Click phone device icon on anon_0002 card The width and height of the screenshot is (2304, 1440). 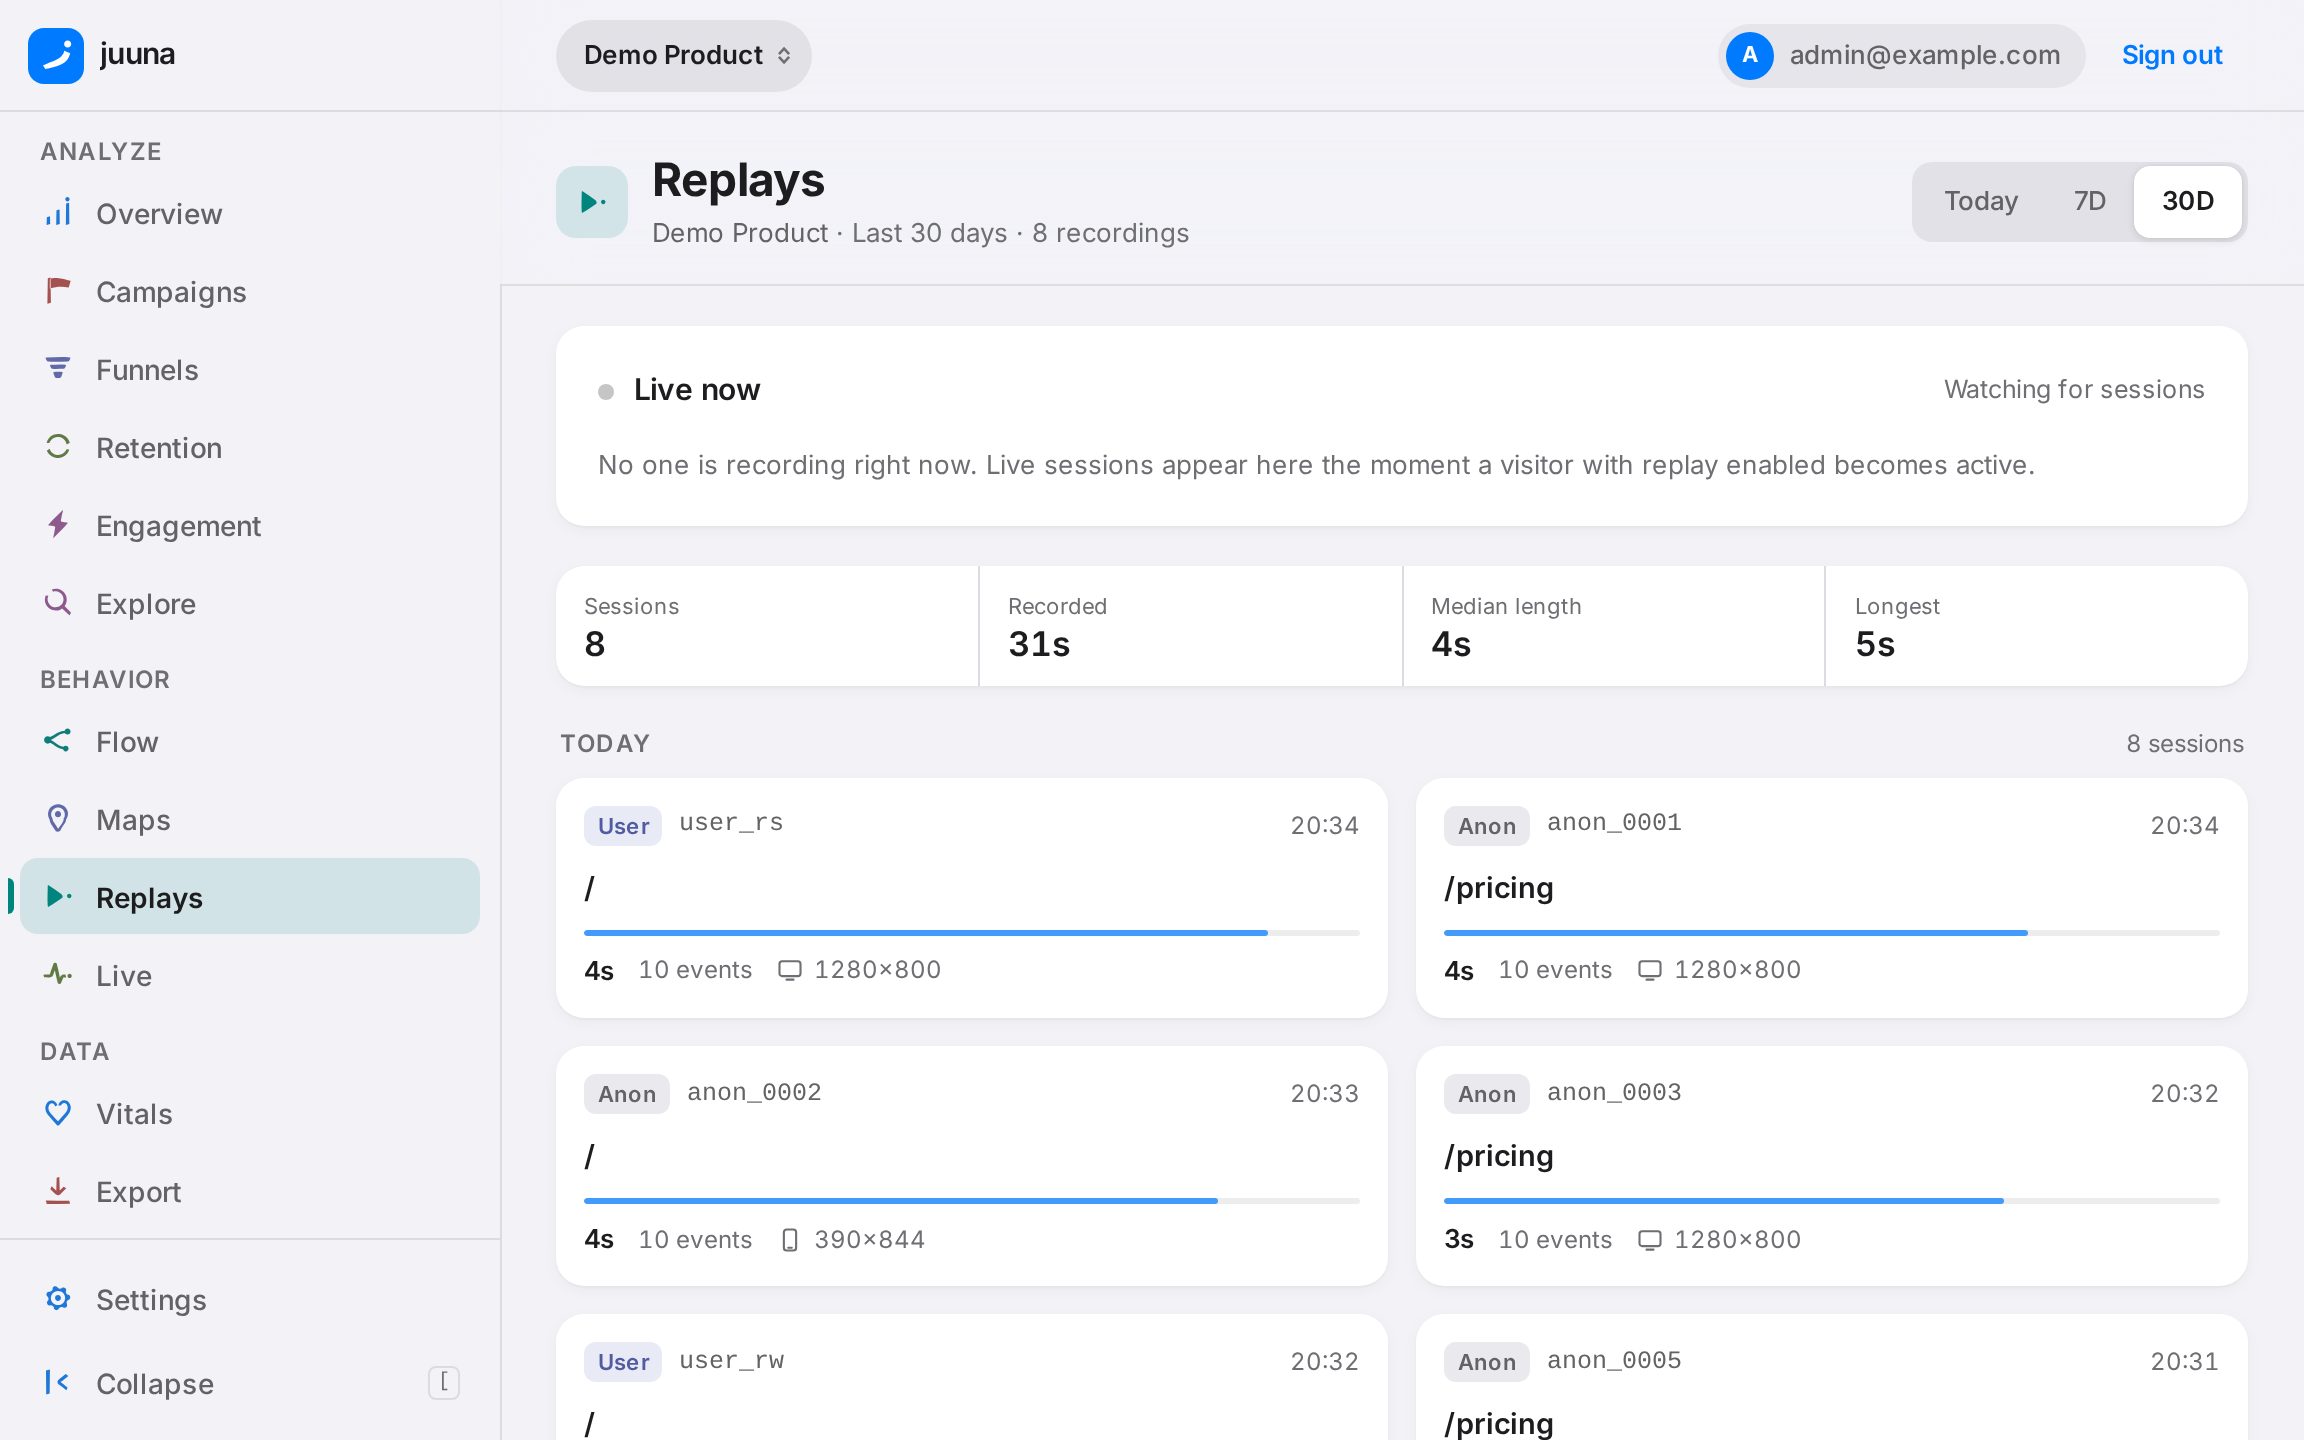[790, 1240]
